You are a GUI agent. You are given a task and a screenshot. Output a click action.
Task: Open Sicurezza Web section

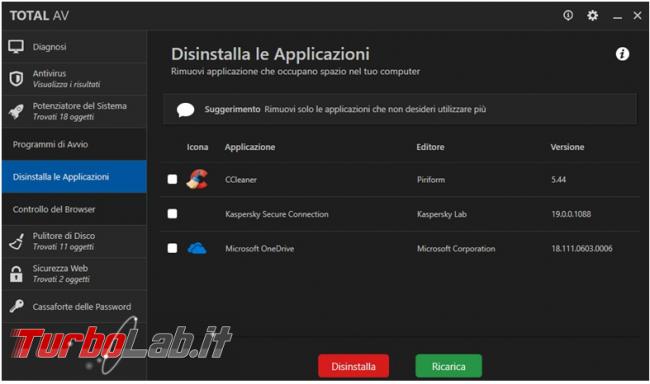pyautogui.click(x=74, y=274)
